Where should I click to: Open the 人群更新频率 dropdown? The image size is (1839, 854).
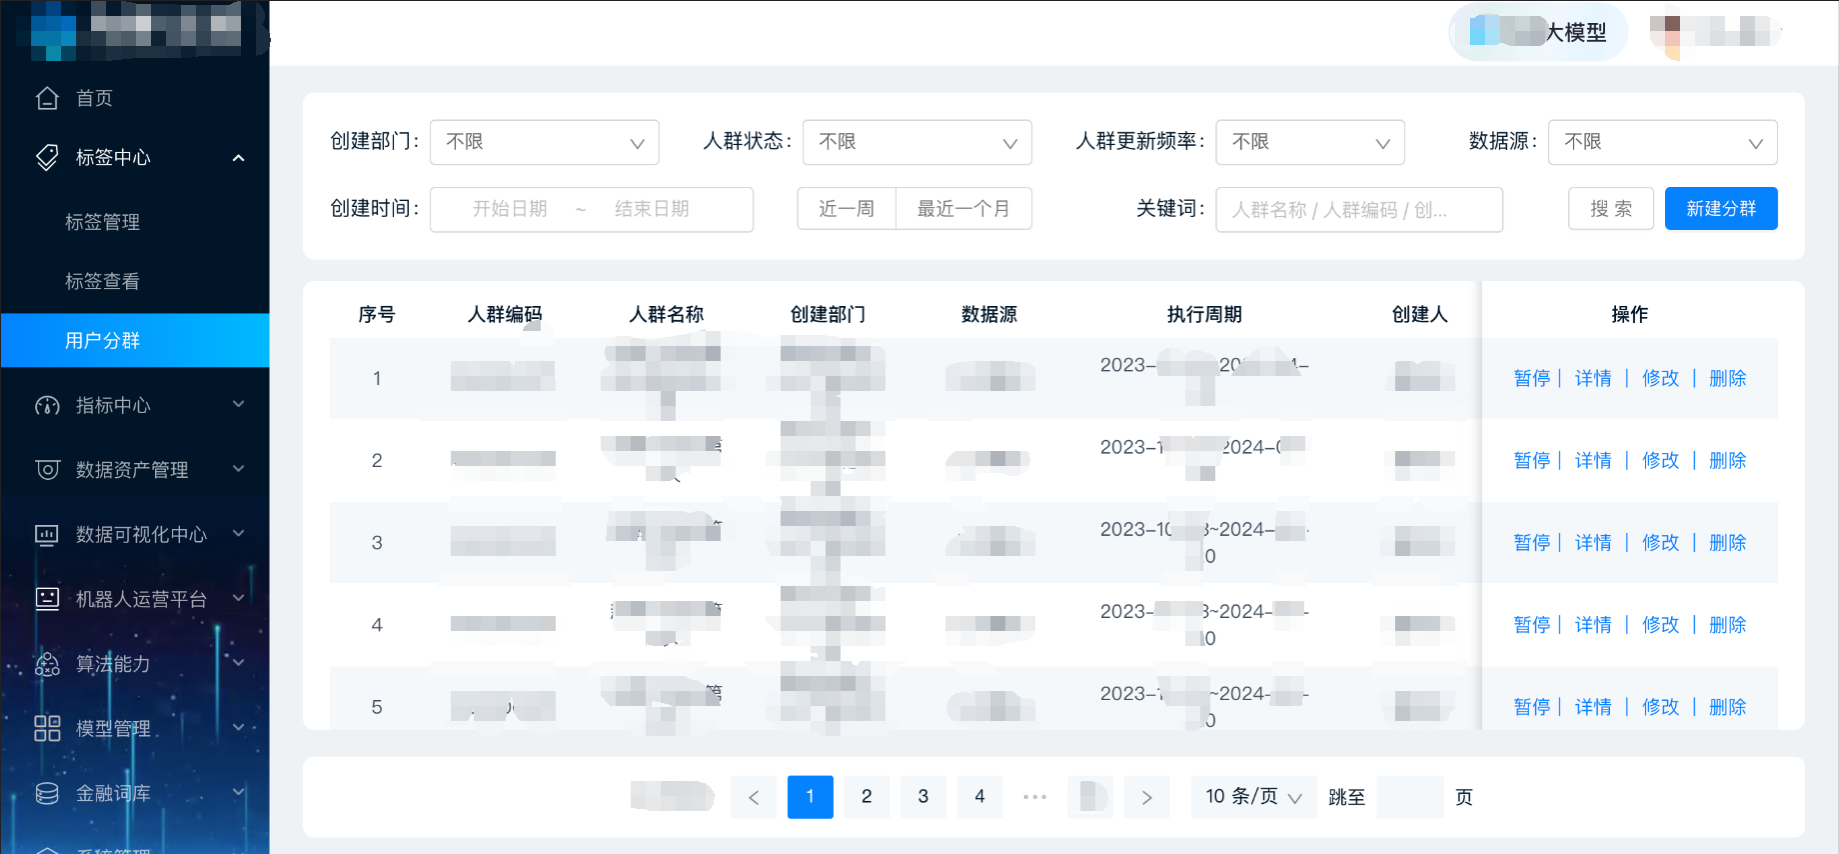tap(1310, 142)
